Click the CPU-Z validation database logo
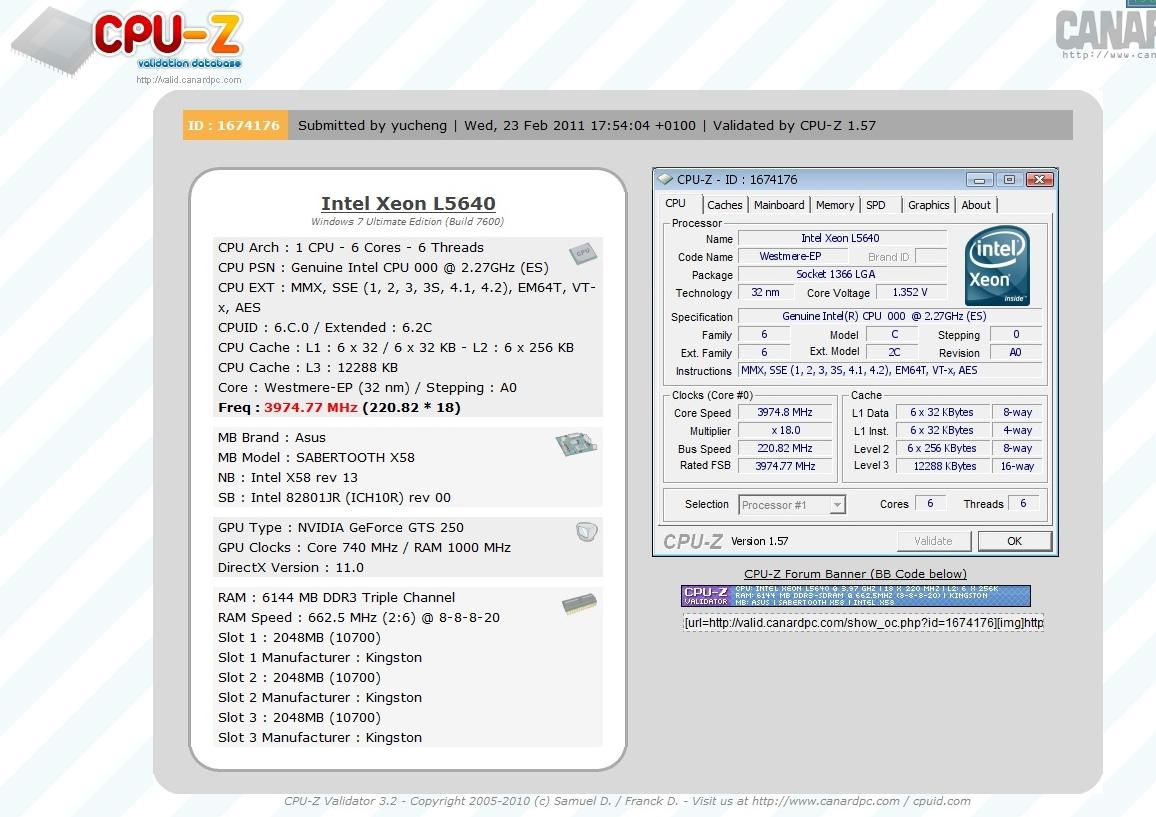This screenshot has height=817, width=1156. 128,42
